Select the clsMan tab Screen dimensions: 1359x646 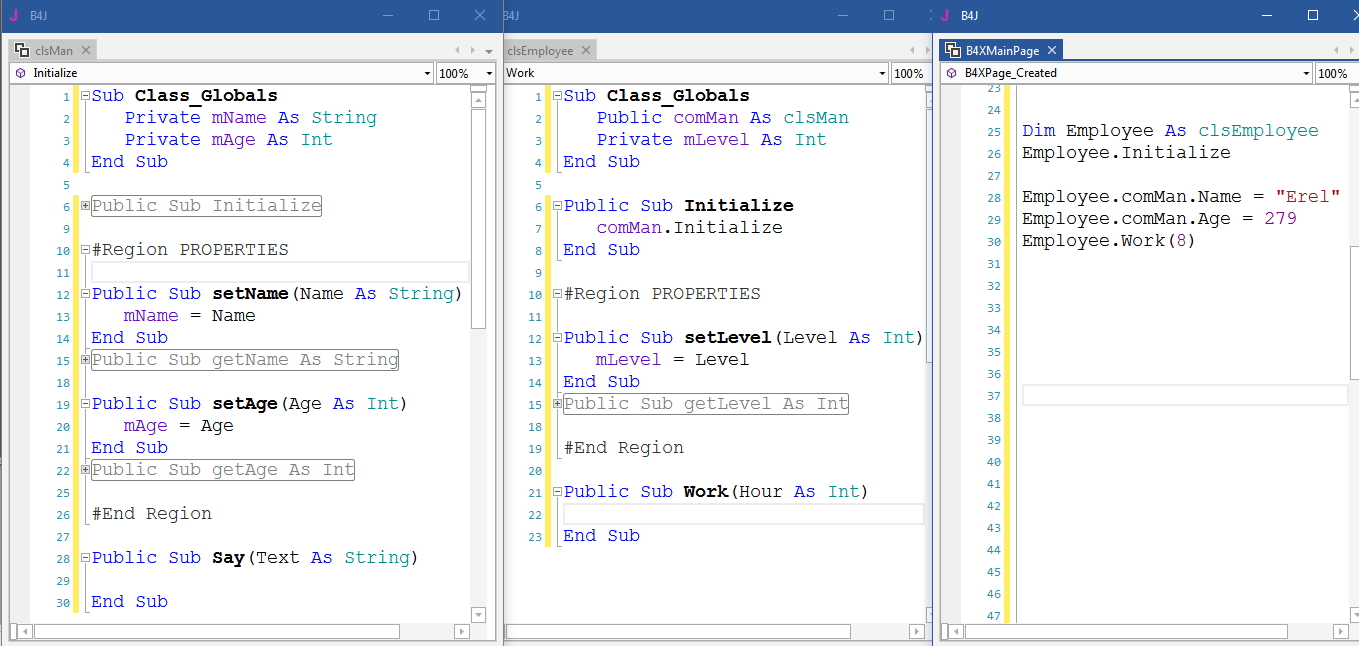point(53,50)
